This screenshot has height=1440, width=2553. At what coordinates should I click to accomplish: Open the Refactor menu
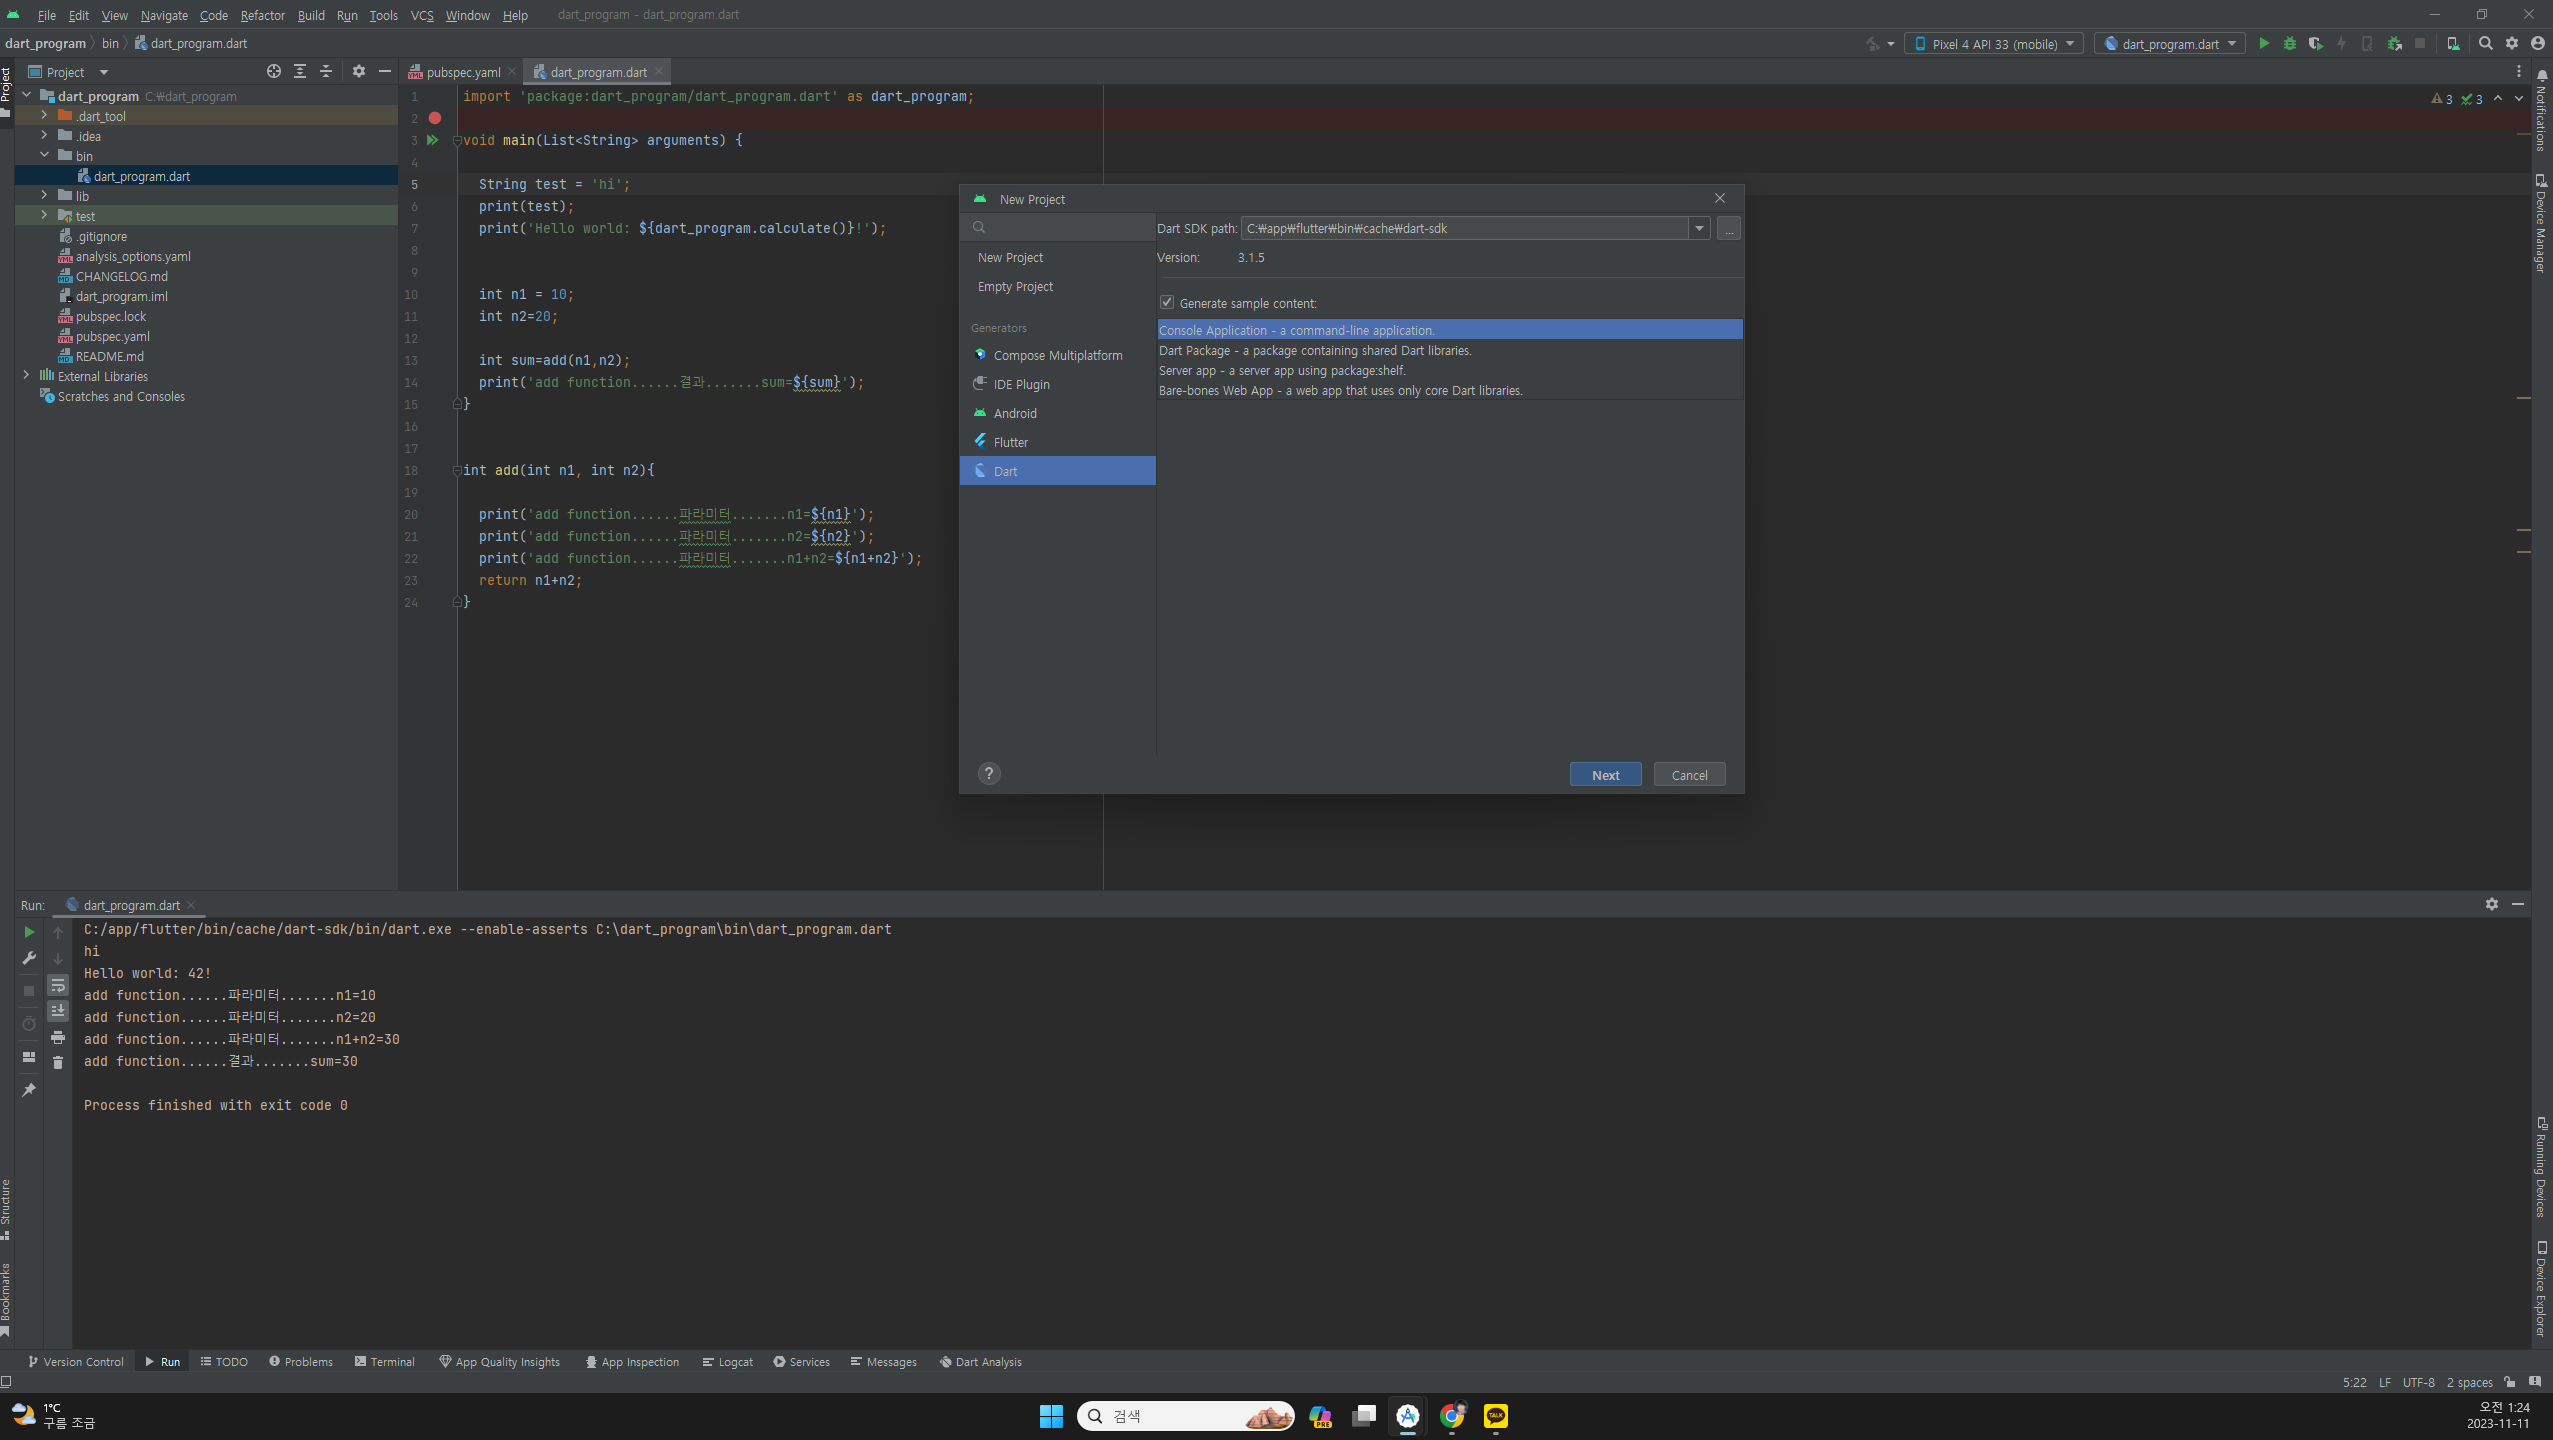pyautogui.click(x=262, y=15)
